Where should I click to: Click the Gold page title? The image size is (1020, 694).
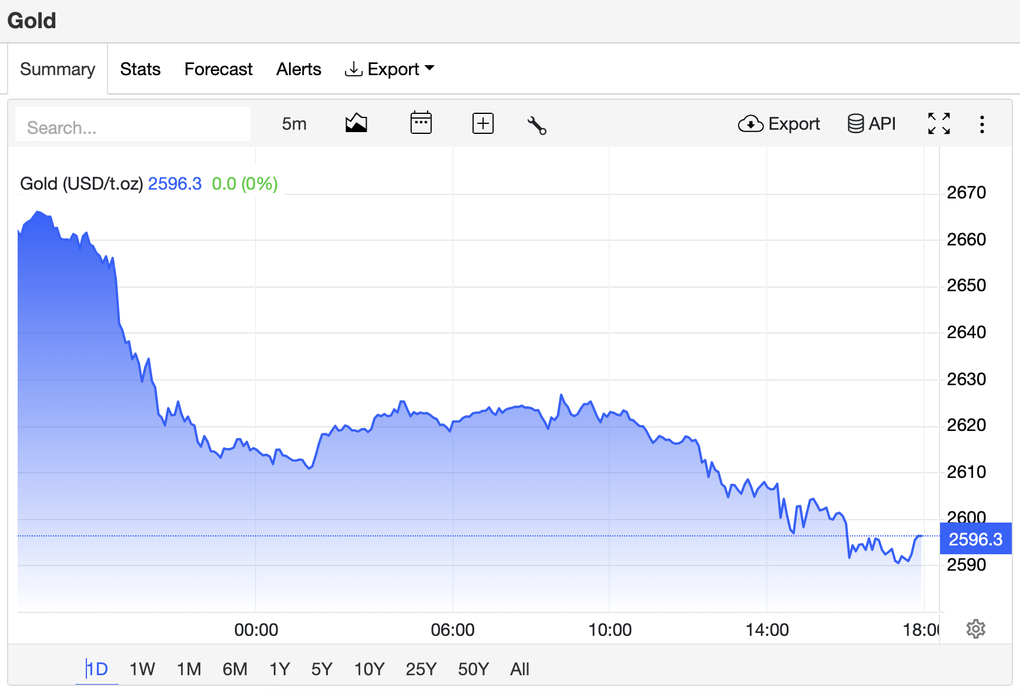point(31,20)
